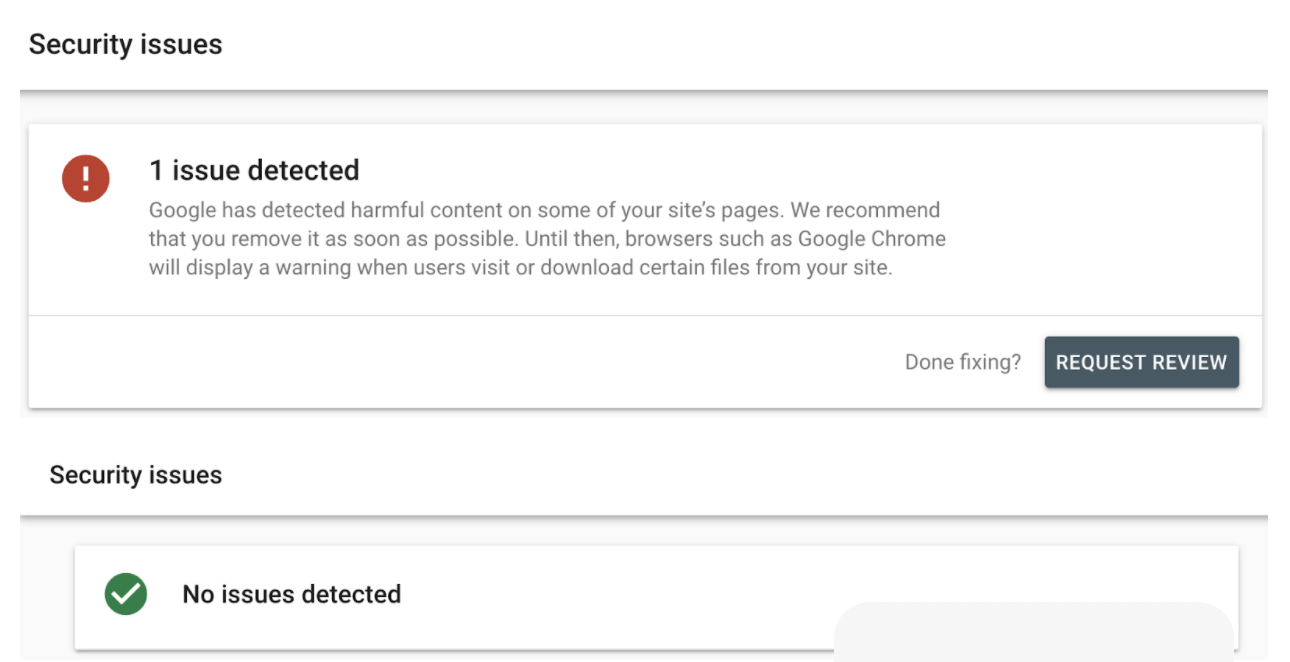
Task: Click the exclamation mark inside the red badge
Action: [x=86, y=178]
